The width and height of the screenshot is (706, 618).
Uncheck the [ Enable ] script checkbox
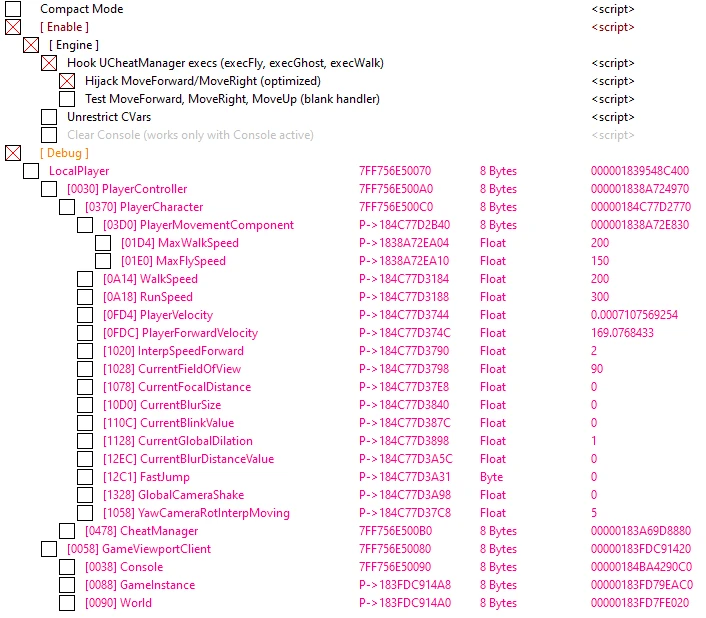(13, 27)
